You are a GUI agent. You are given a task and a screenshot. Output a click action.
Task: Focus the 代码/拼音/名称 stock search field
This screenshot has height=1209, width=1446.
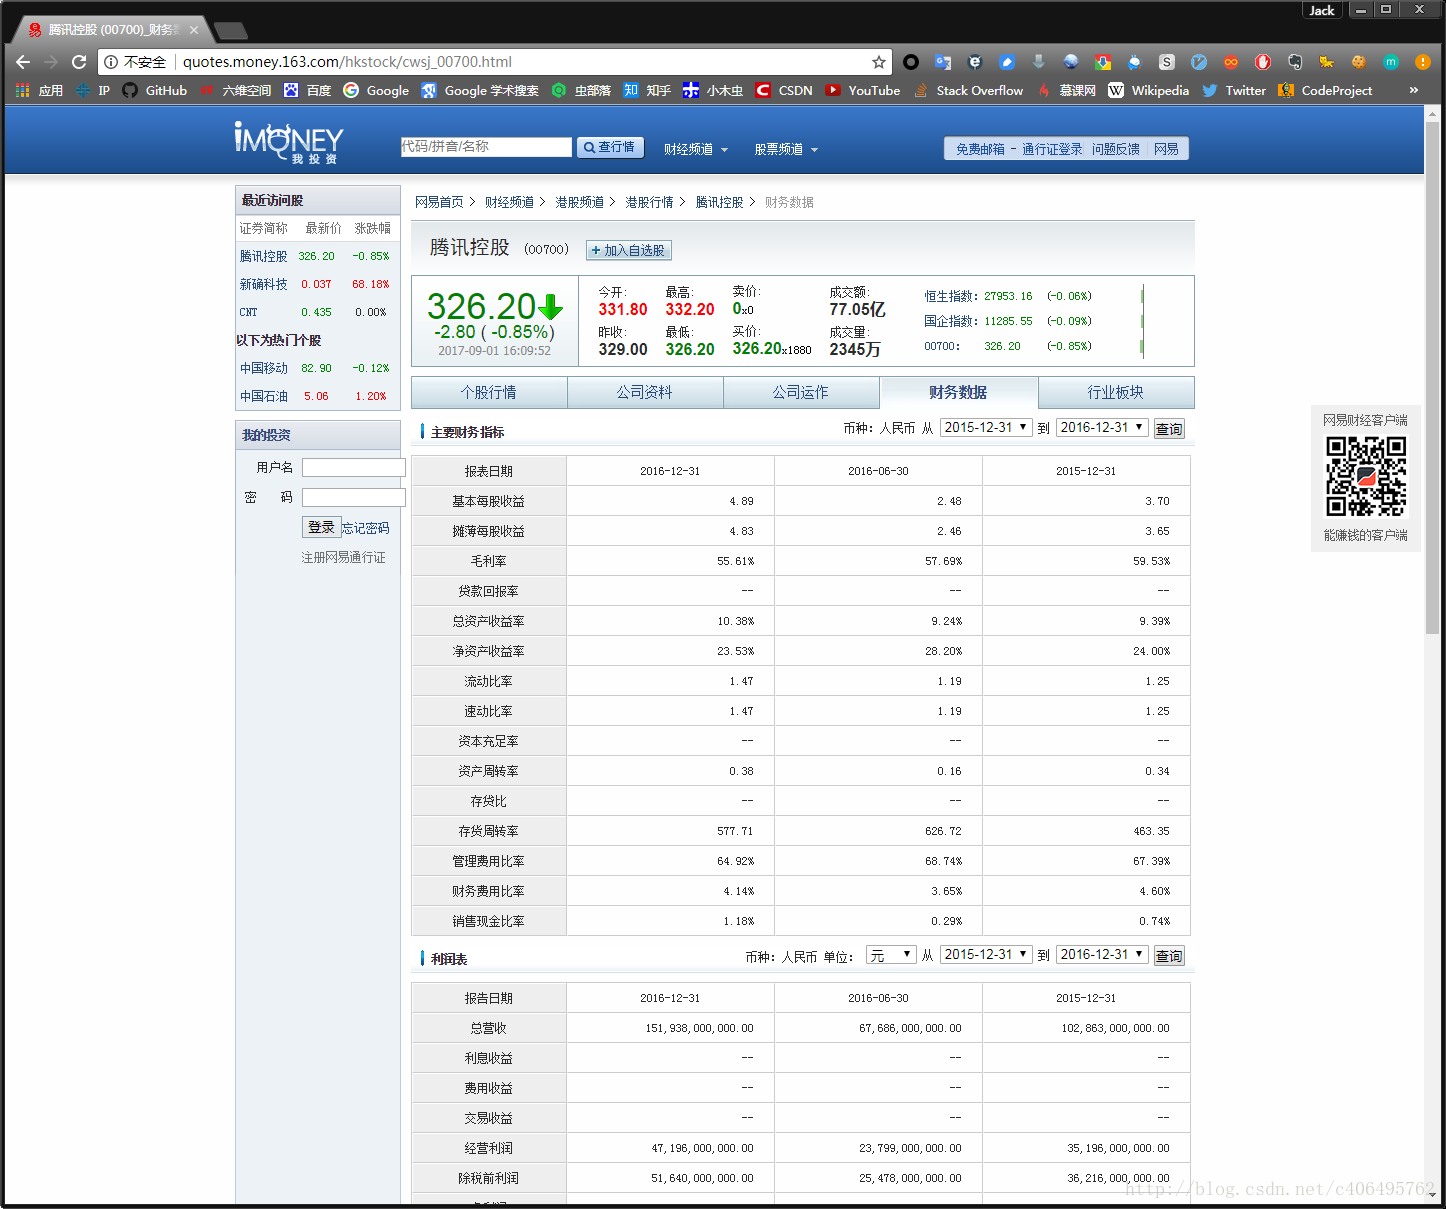pyautogui.click(x=486, y=147)
